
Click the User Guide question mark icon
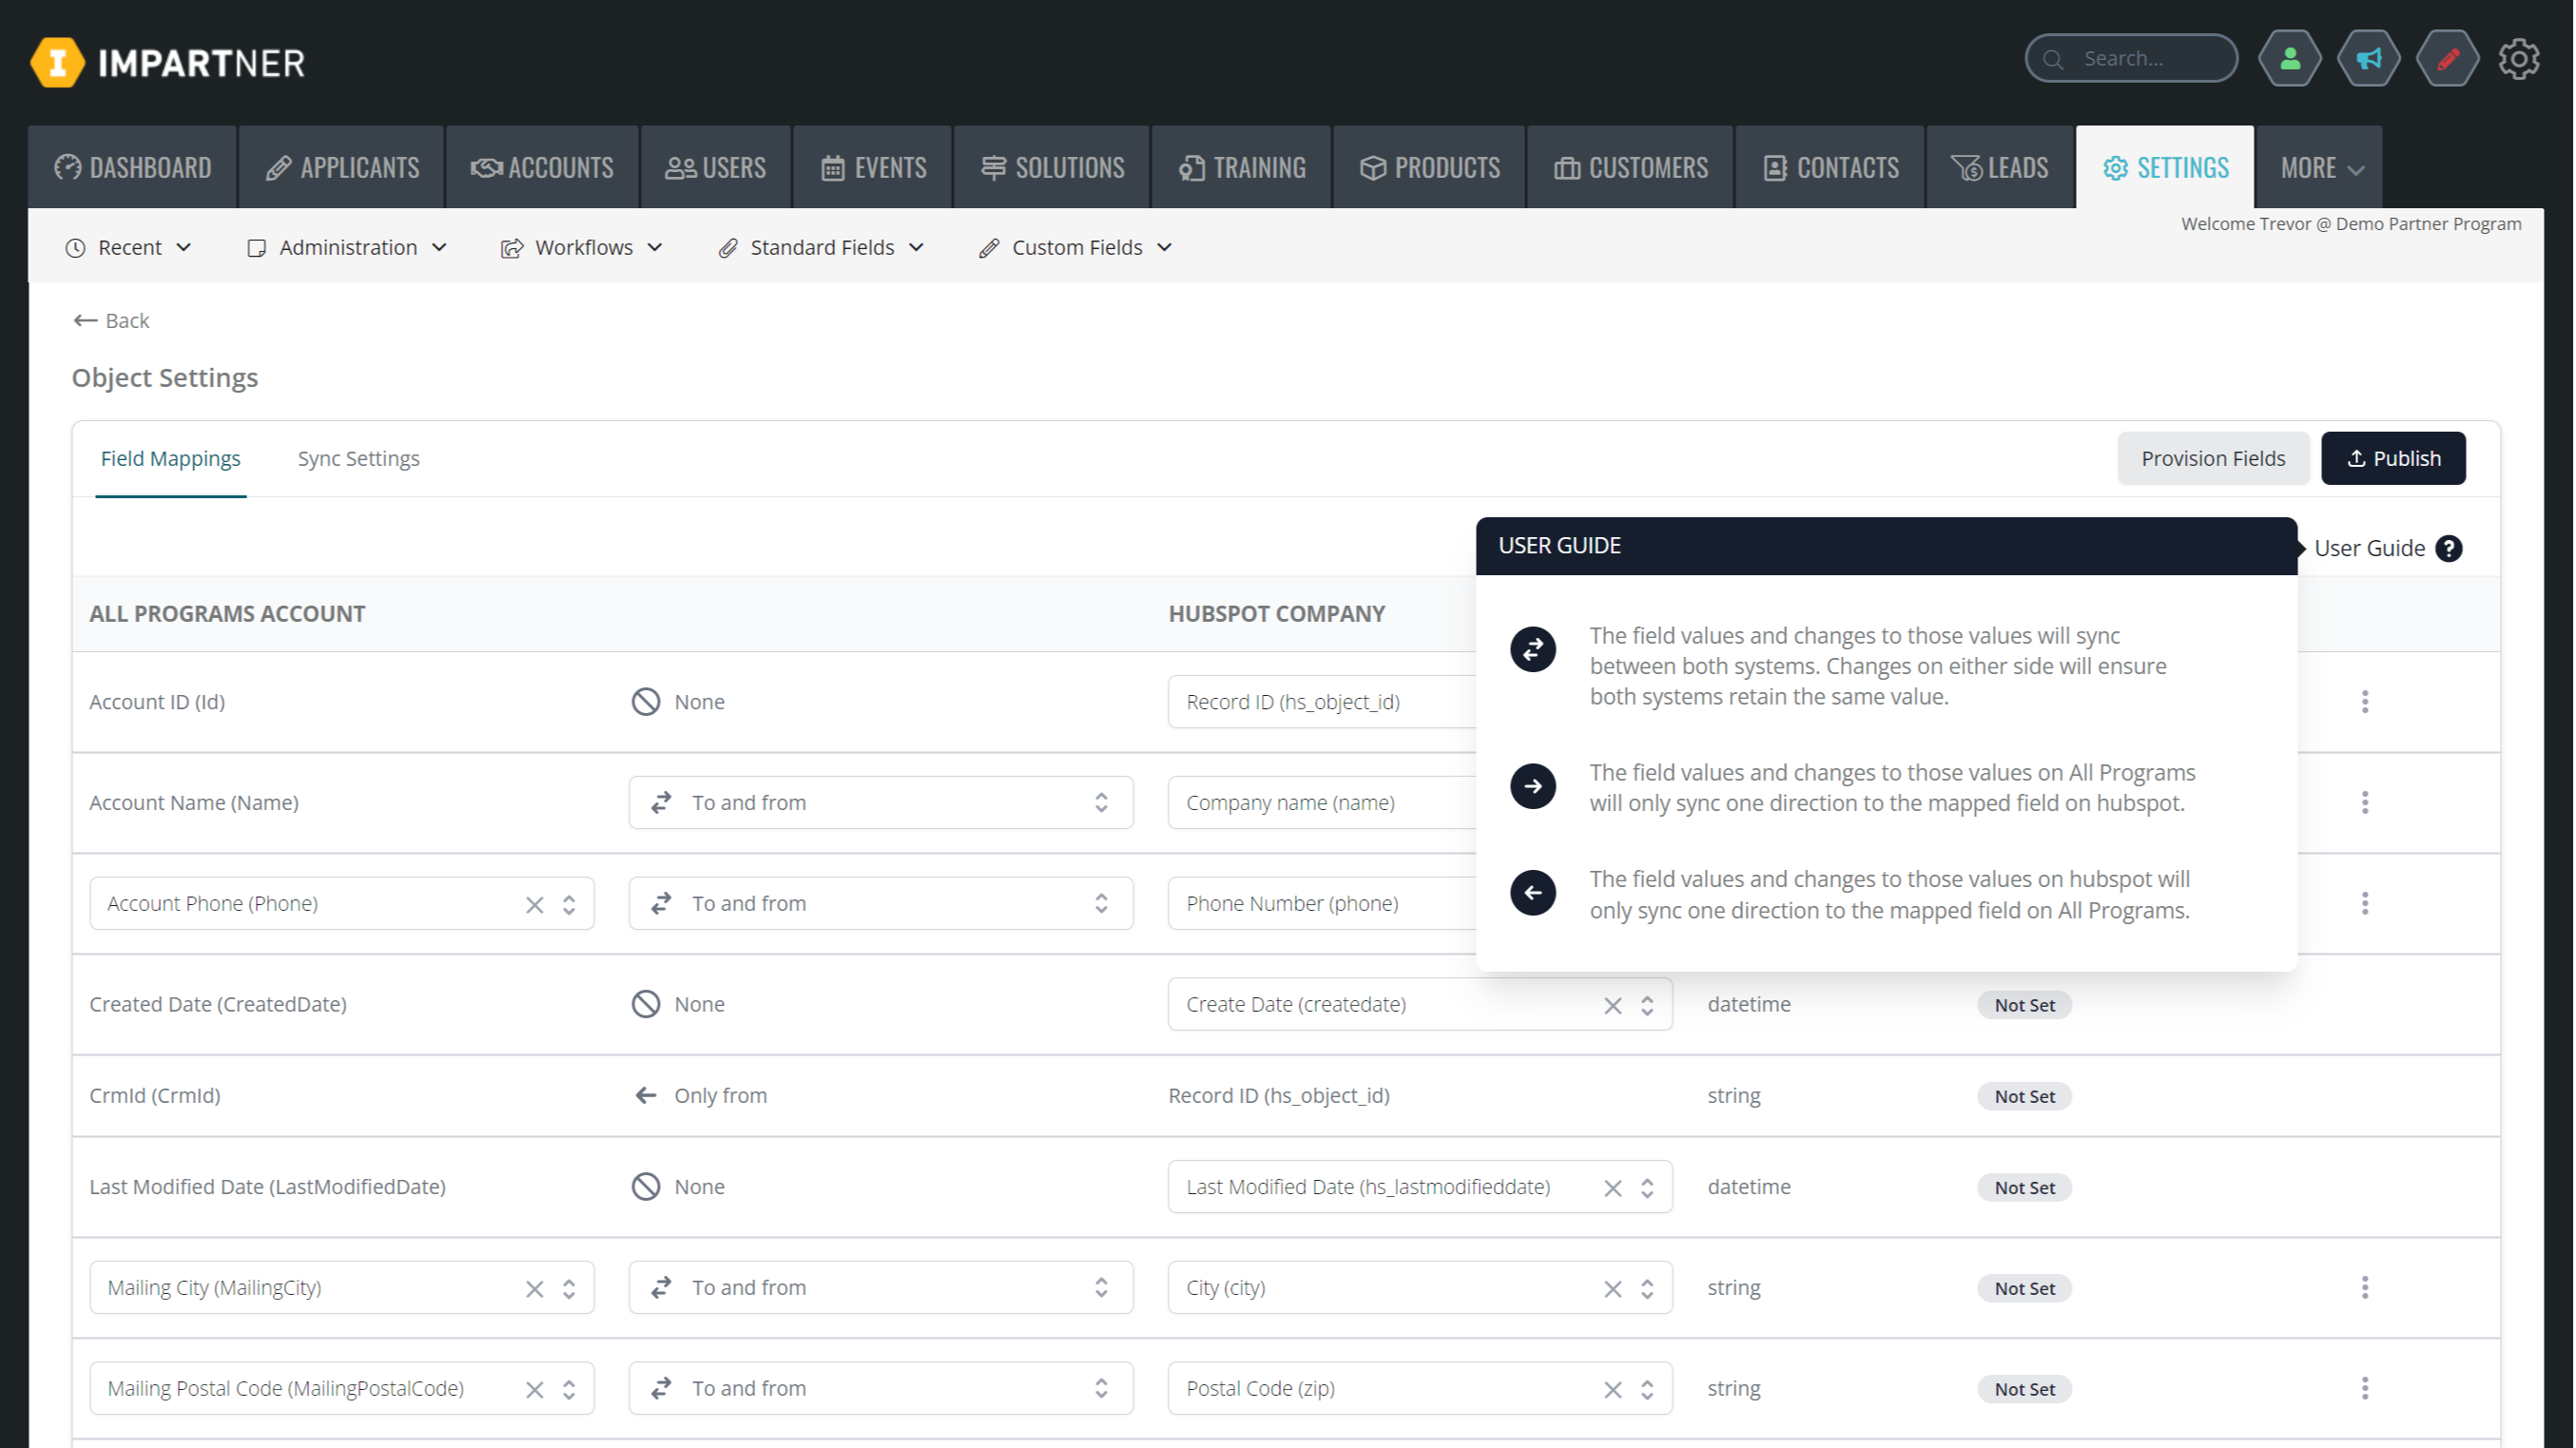(2448, 548)
